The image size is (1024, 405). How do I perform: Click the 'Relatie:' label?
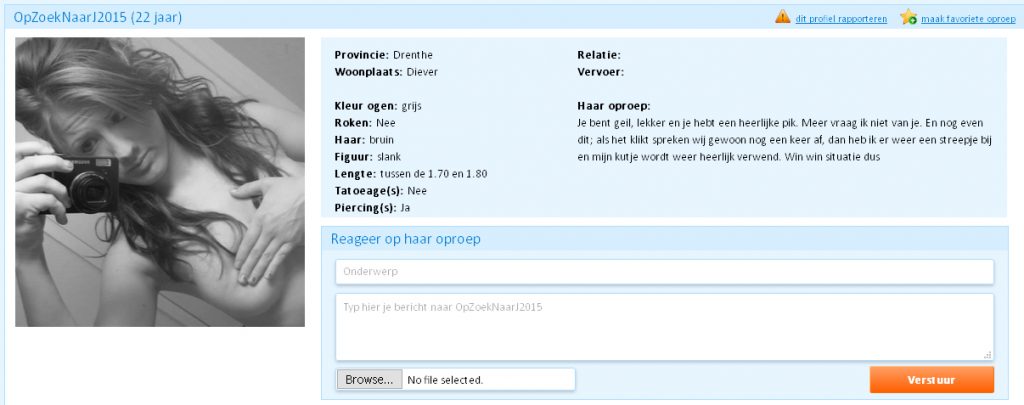point(599,55)
